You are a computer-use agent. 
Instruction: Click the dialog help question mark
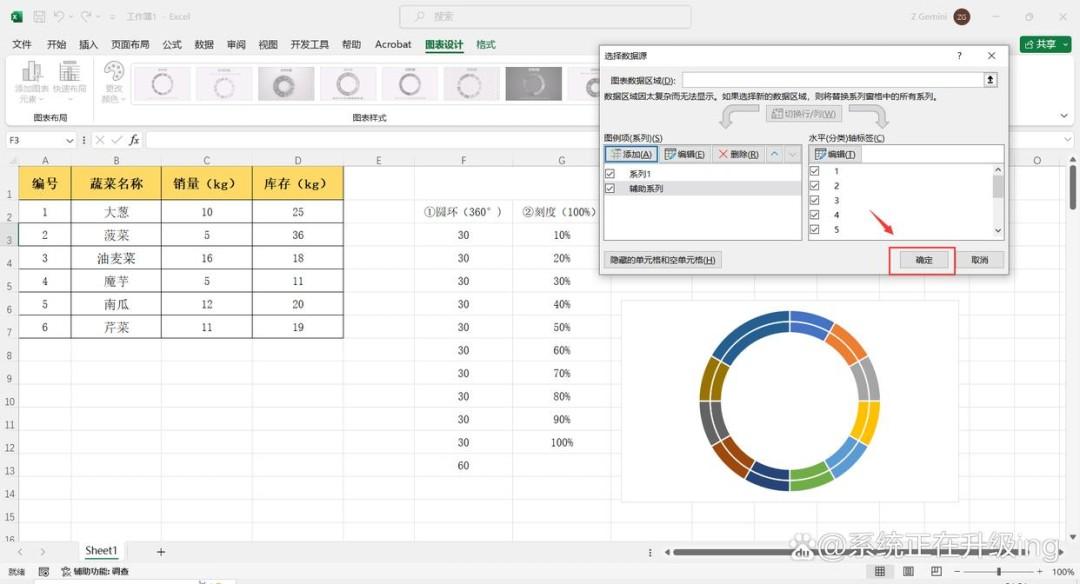point(959,56)
